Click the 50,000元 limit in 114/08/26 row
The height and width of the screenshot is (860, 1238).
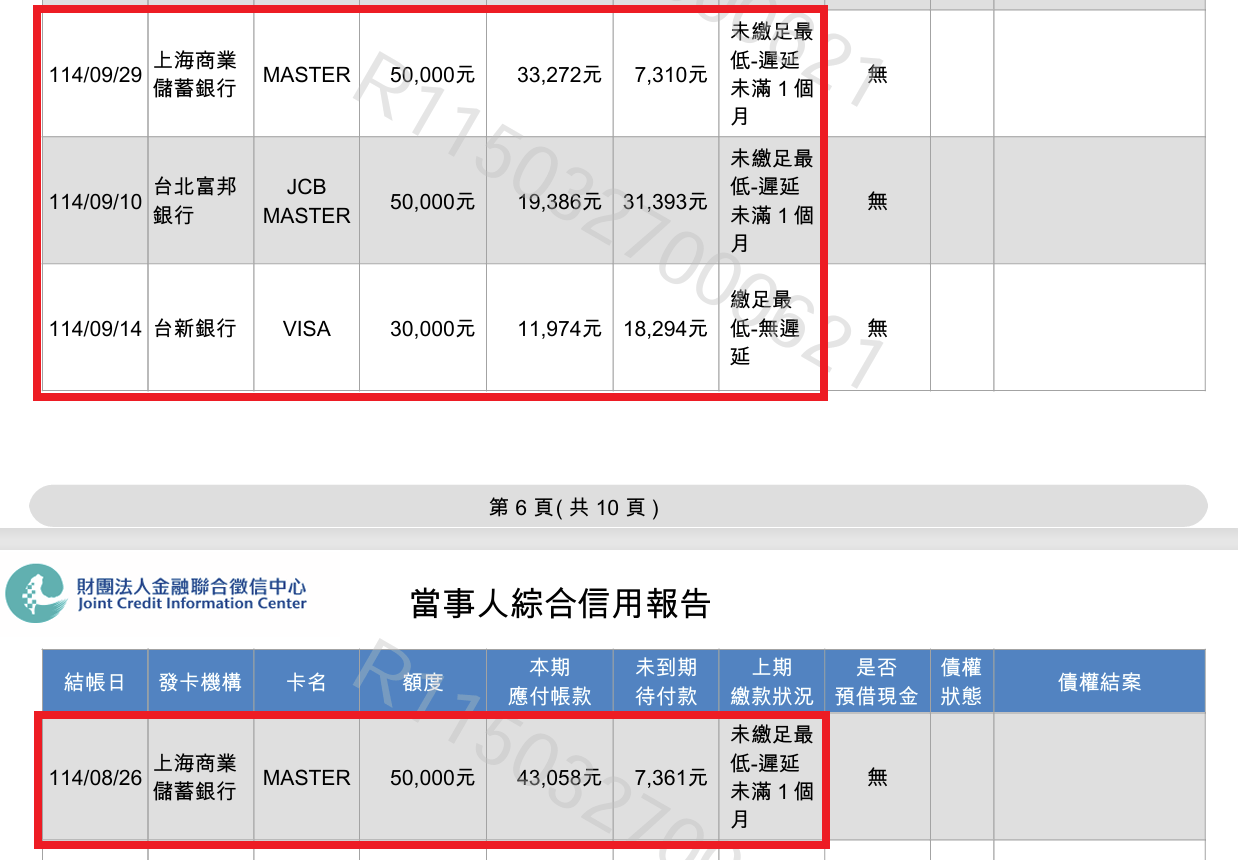(x=432, y=778)
